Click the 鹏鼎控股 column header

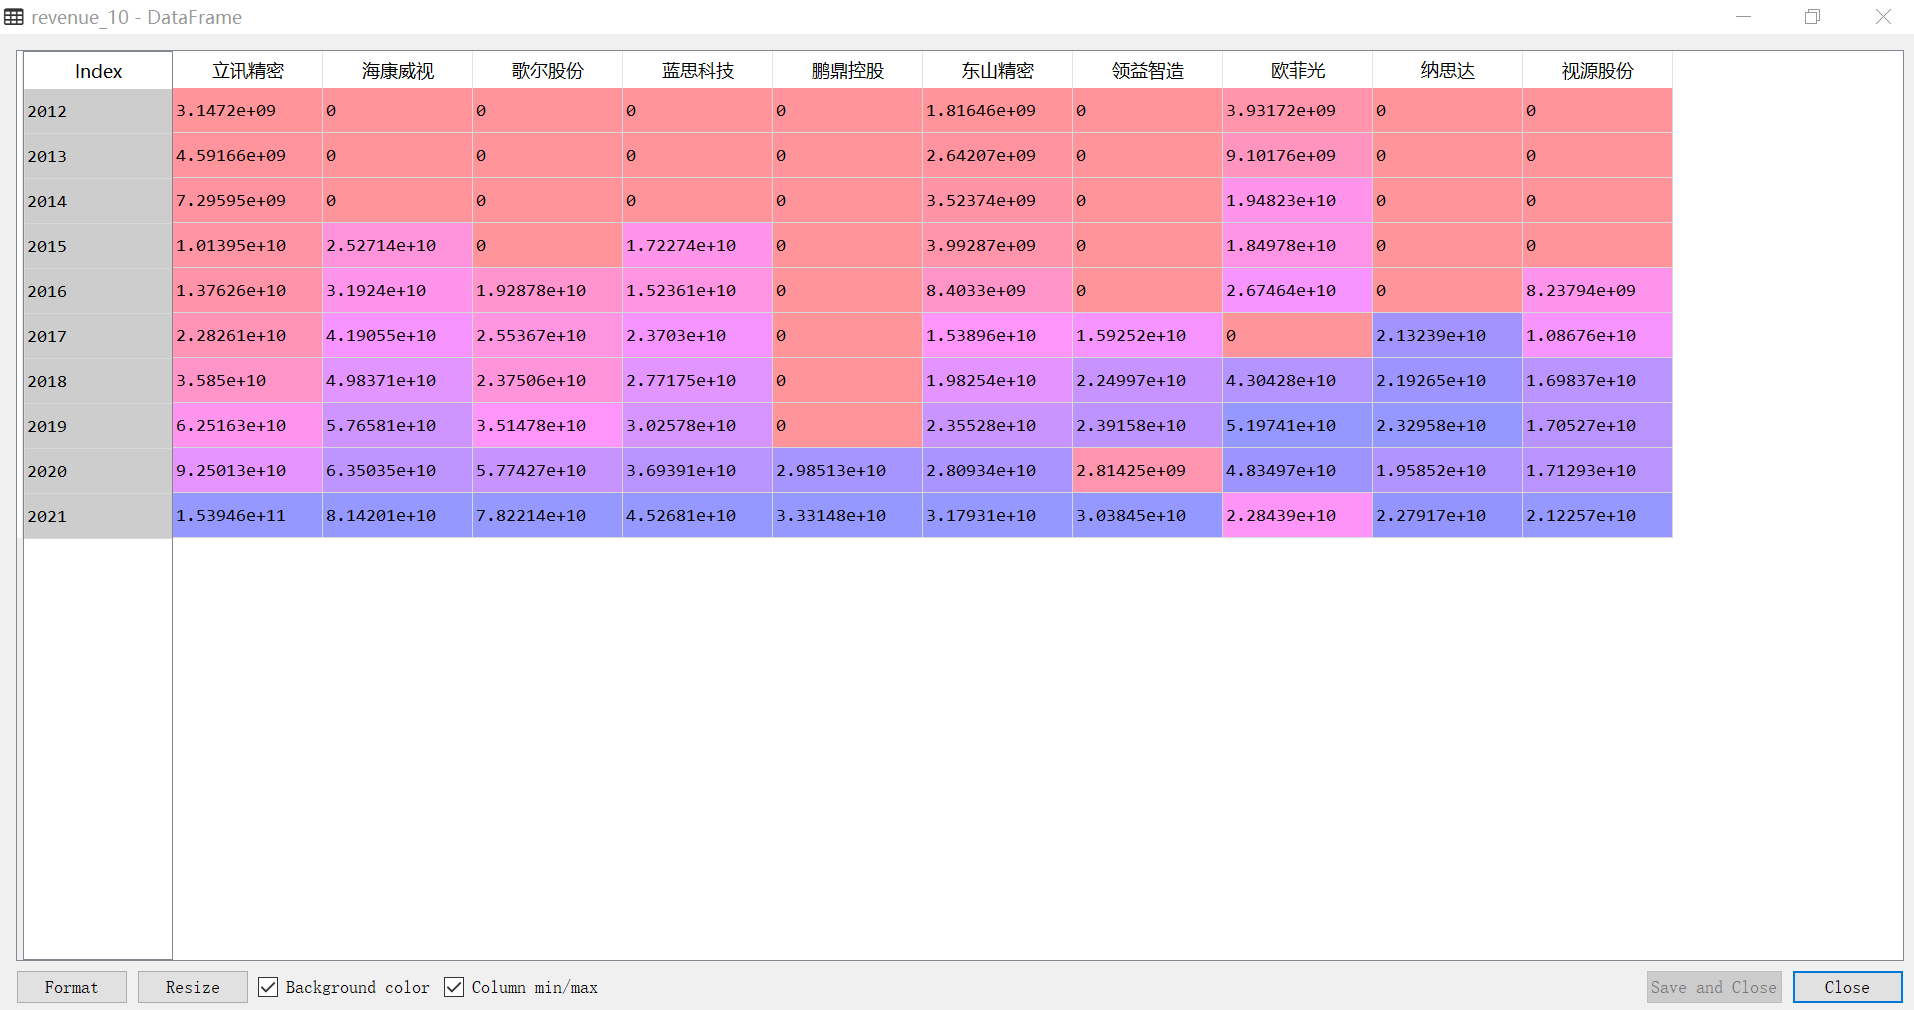coord(848,71)
